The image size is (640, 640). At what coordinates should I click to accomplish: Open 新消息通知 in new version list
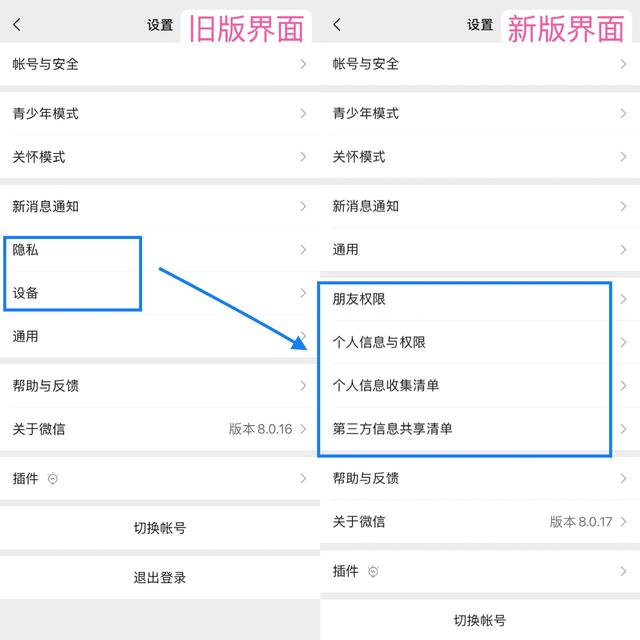(x=480, y=206)
